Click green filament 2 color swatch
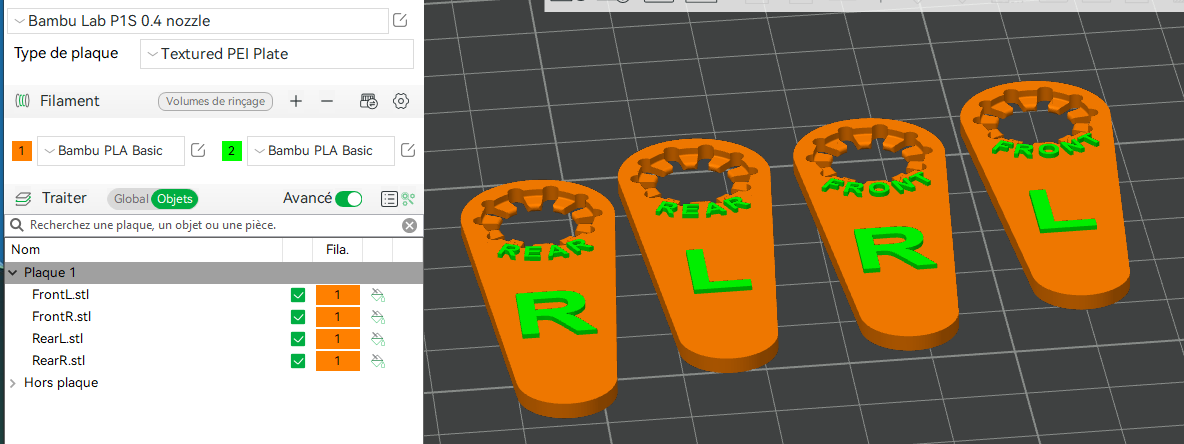The image size is (1184, 444). click(x=231, y=151)
